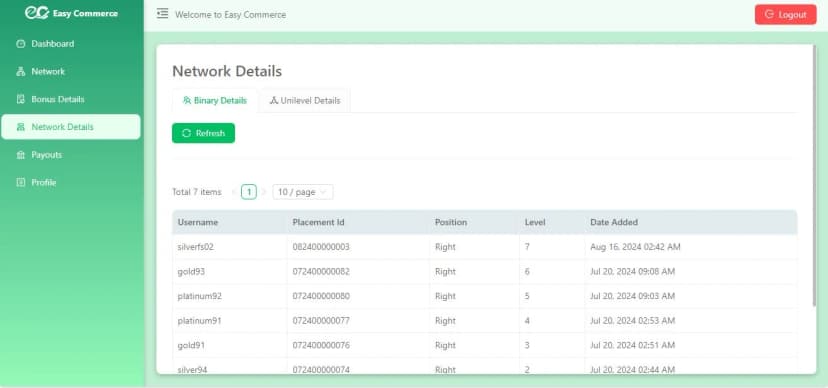
Task: Click date Jul 20, 2024 09:08 AM
Action: pos(633,271)
